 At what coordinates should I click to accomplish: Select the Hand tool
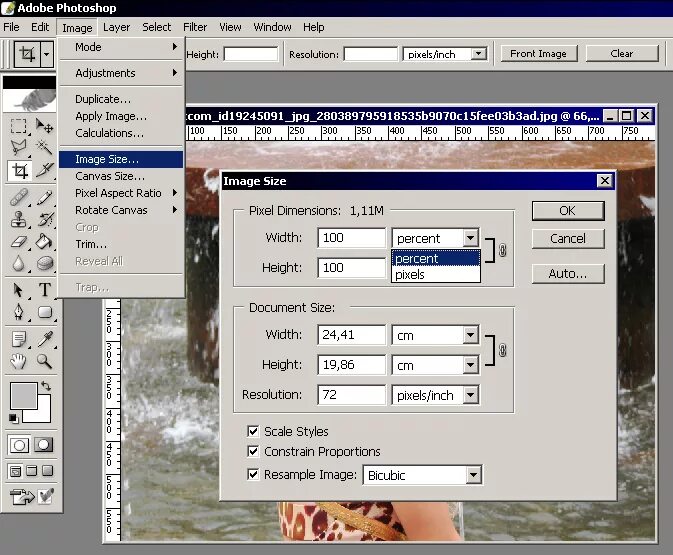18,361
